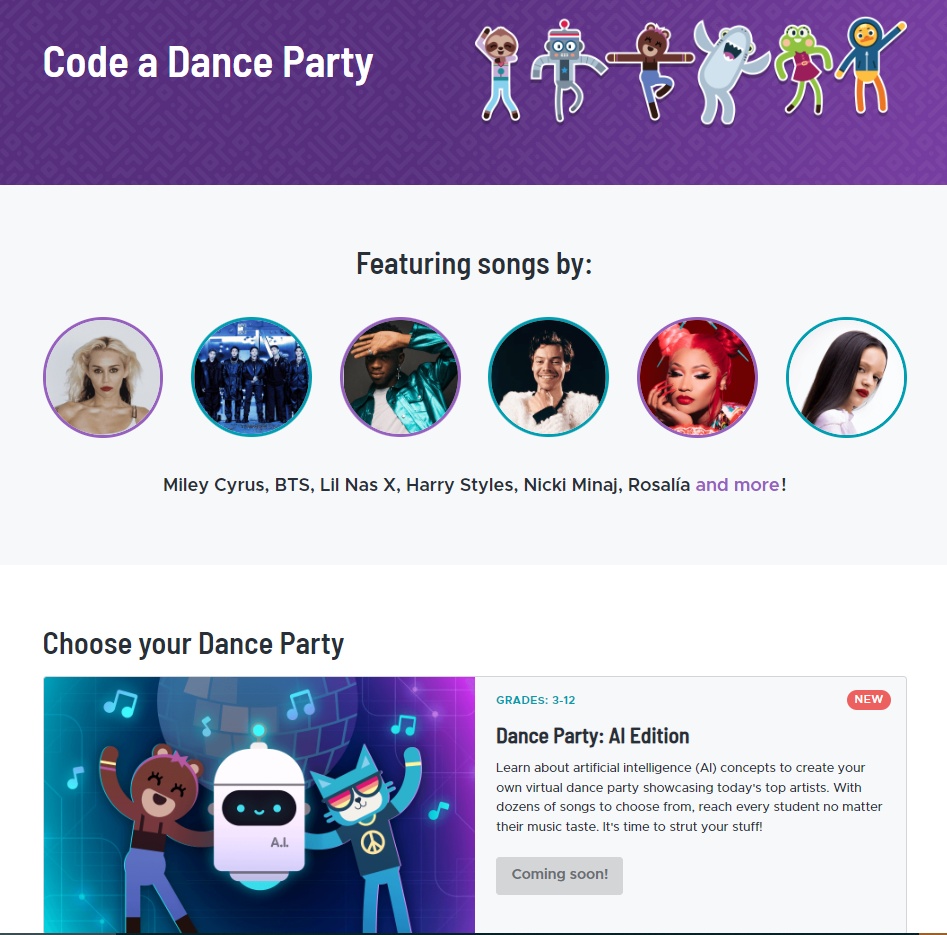Open the Harry Styles artist photo
Image resolution: width=947 pixels, height=935 pixels.
(548, 377)
